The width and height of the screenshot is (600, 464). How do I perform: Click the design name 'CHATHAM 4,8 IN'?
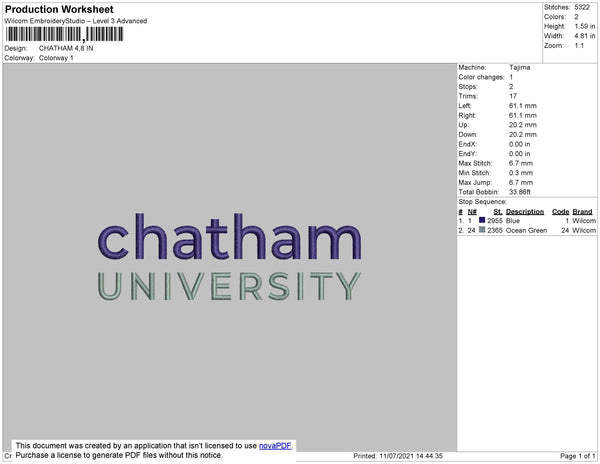(66, 48)
